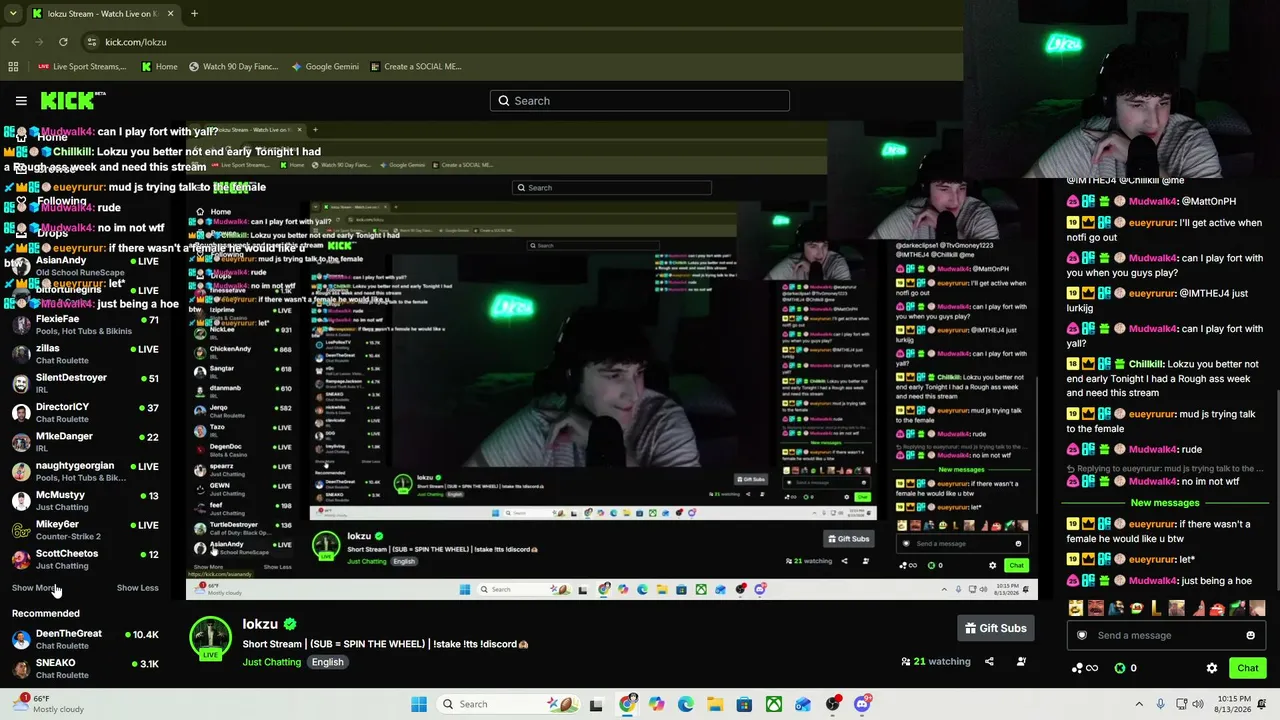
Task: Open channel points infinity icon
Action: (x=1085, y=668)
